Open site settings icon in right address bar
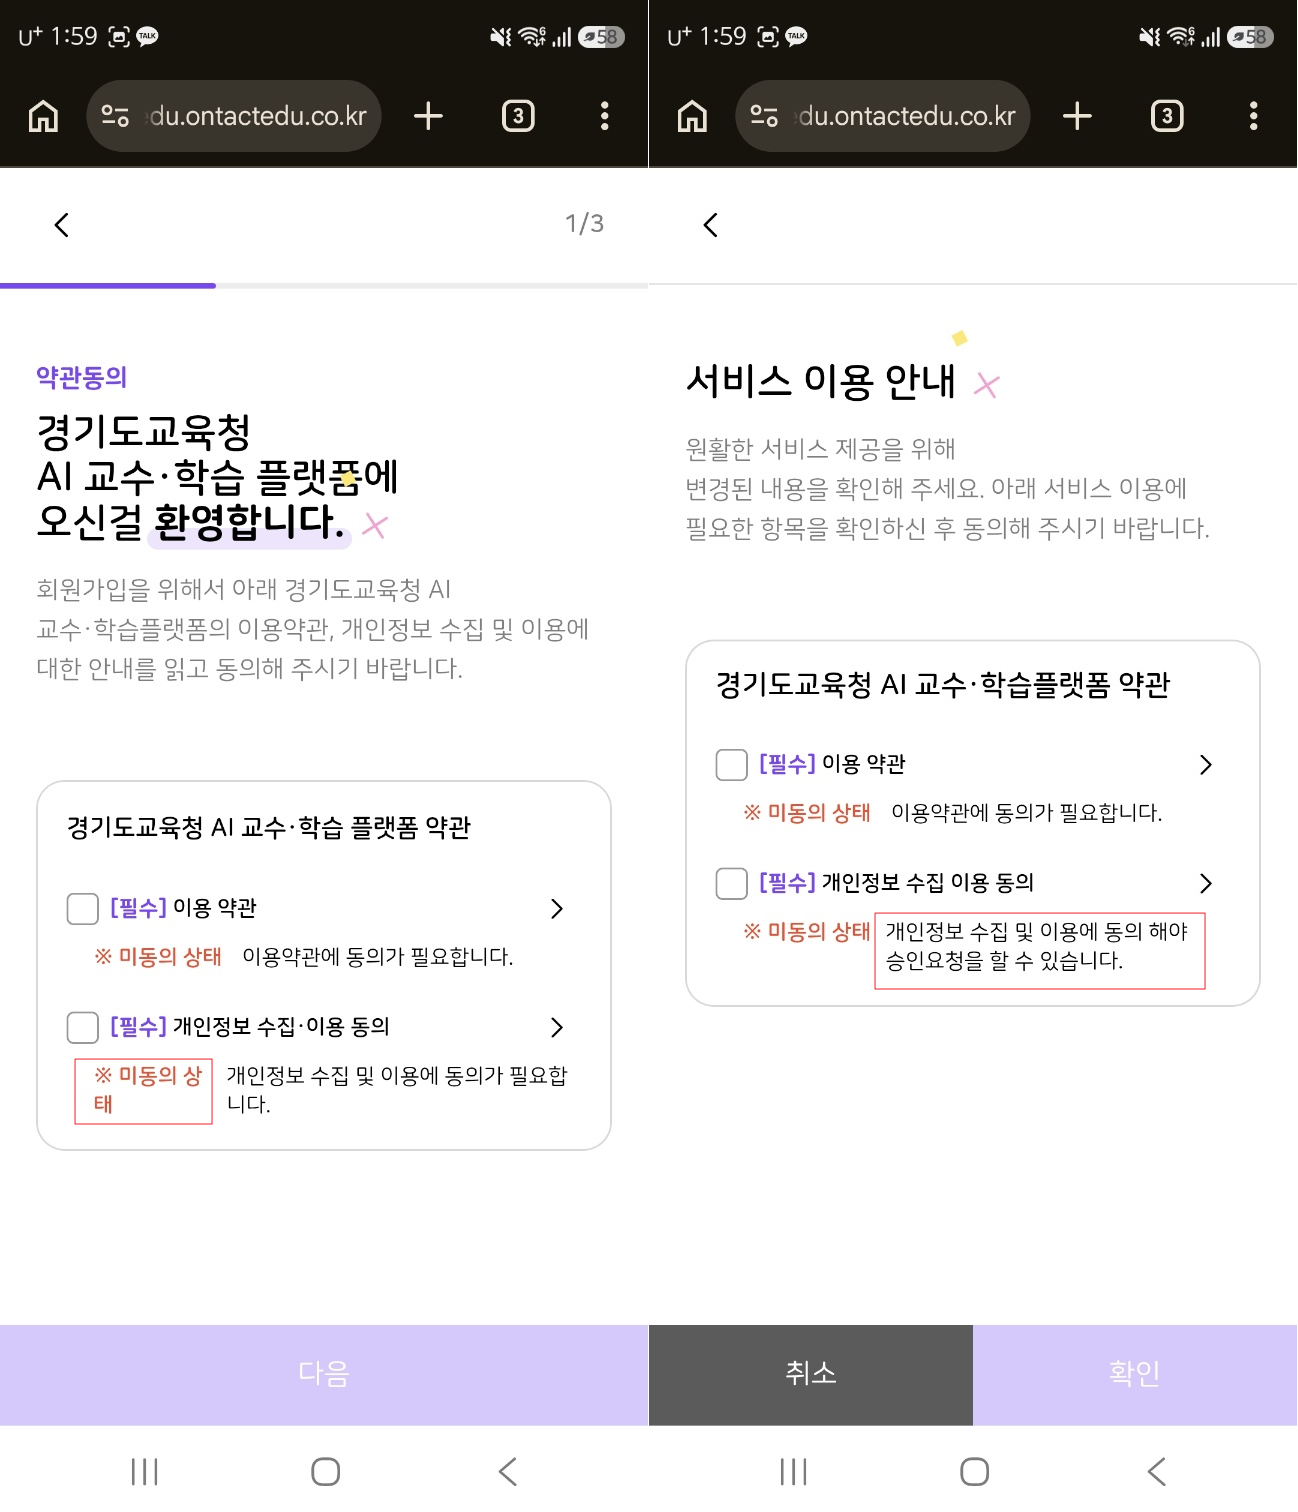Image resolution: width=1298 pixels, height=1512 pixels. (x=764, y=116)
